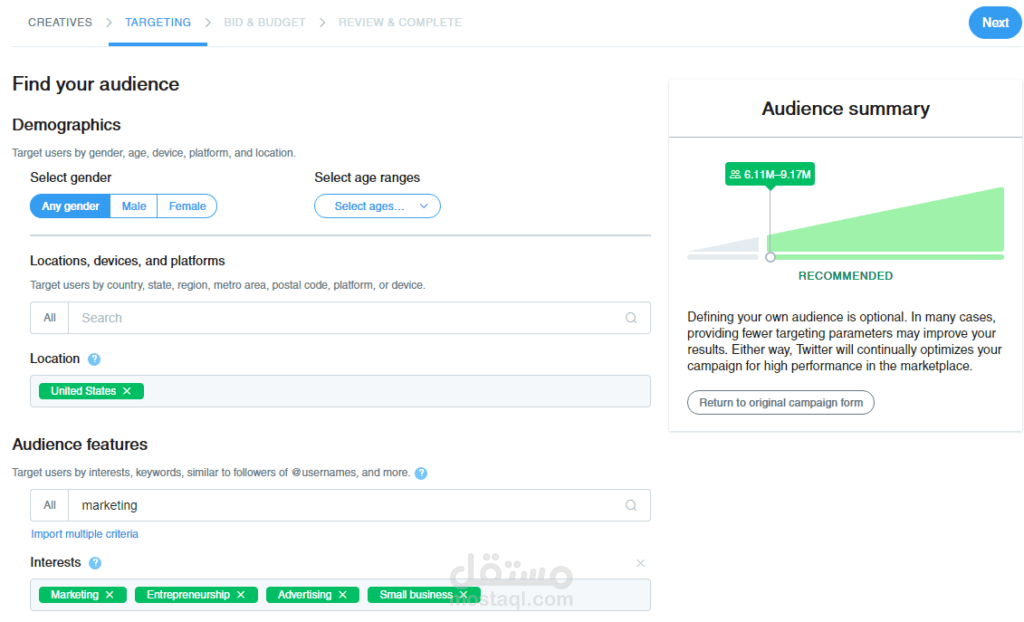Screen dimensions: 1024x622
Task: Click the audience size slider handle
Action: click(x=770, y=256)
